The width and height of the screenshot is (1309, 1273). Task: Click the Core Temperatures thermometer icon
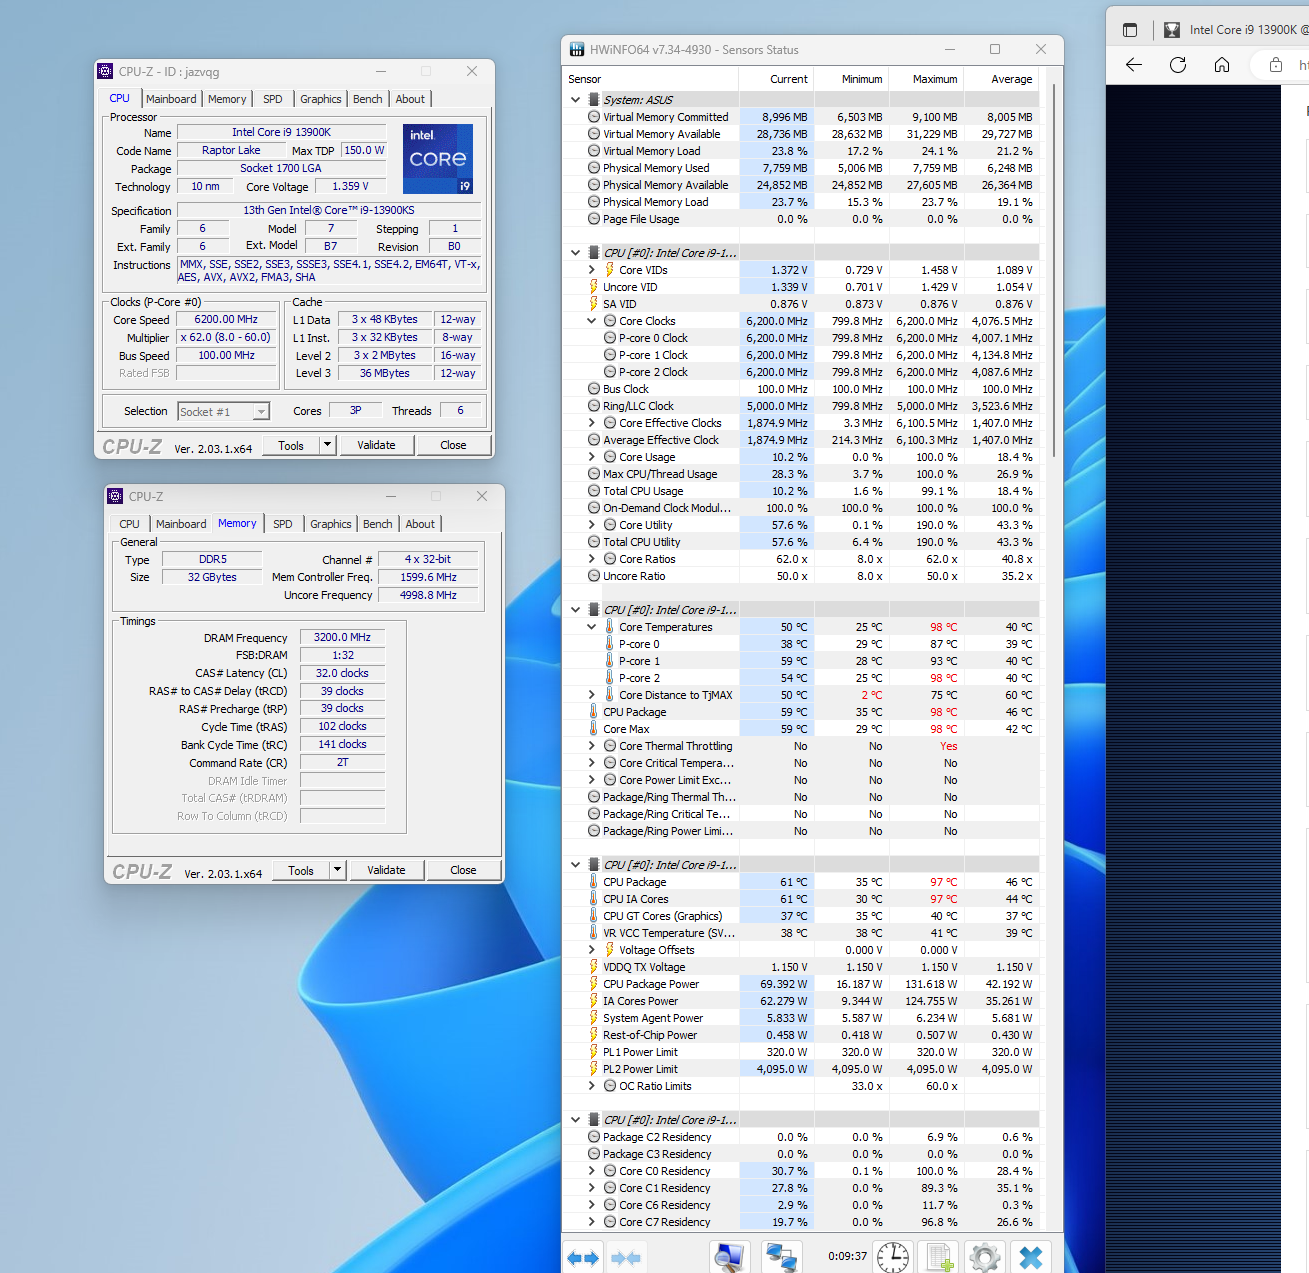click(x=609, y=627)
